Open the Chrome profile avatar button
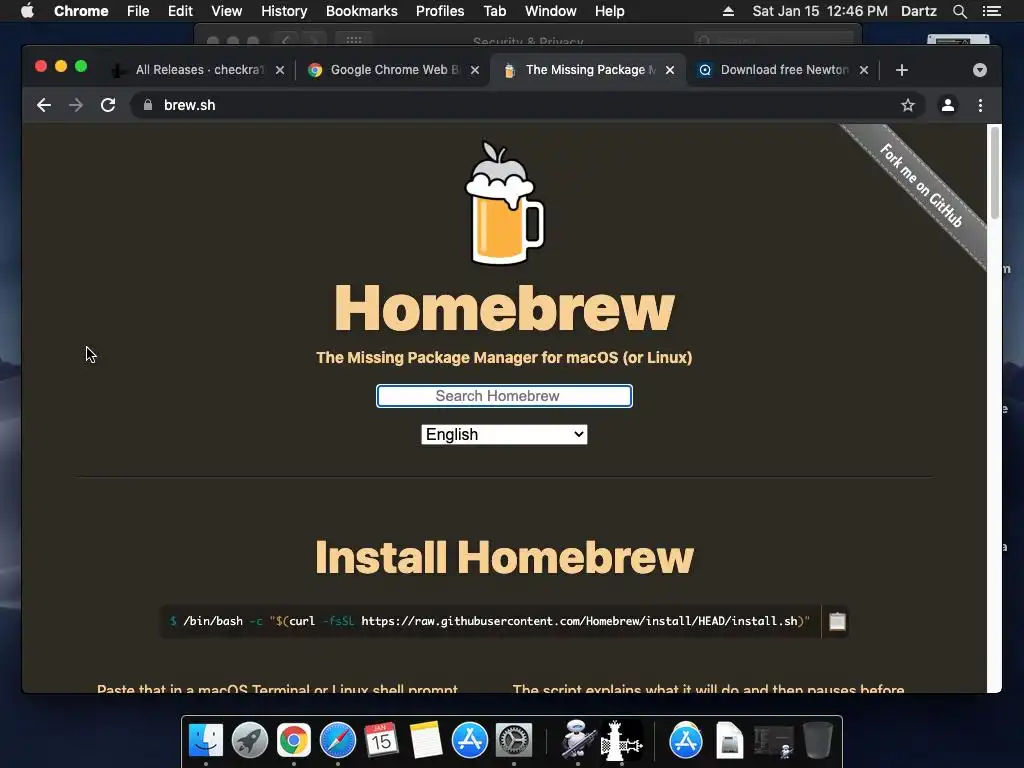Viewport: 1024px width, 768px height. click(948, 105)
